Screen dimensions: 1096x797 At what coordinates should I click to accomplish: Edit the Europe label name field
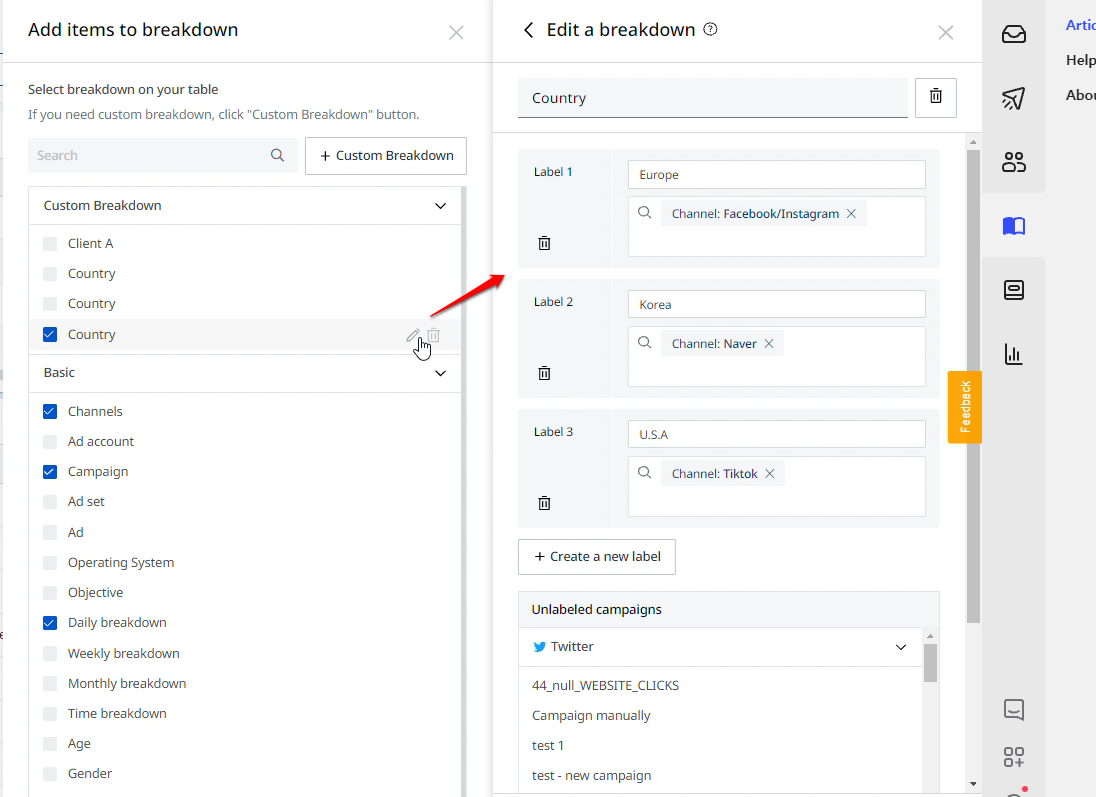coord(777,175)
